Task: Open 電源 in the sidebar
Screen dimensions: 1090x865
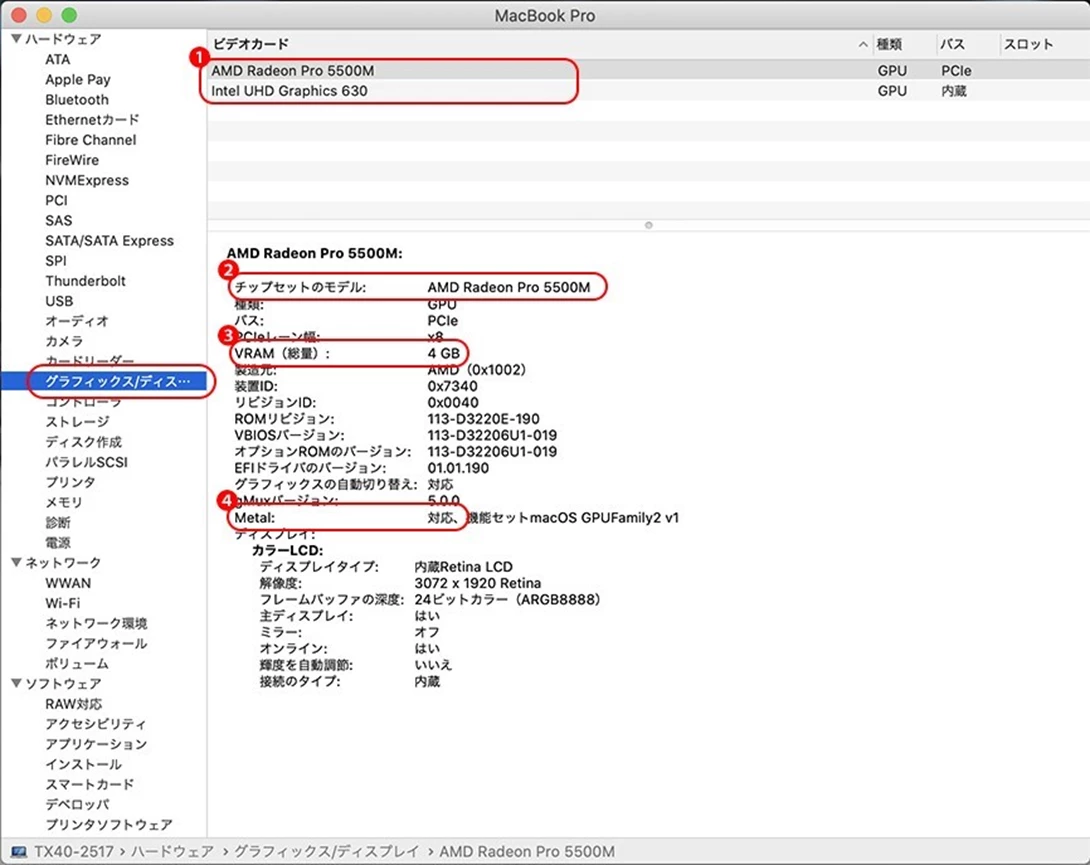Action: click(58, 542)
